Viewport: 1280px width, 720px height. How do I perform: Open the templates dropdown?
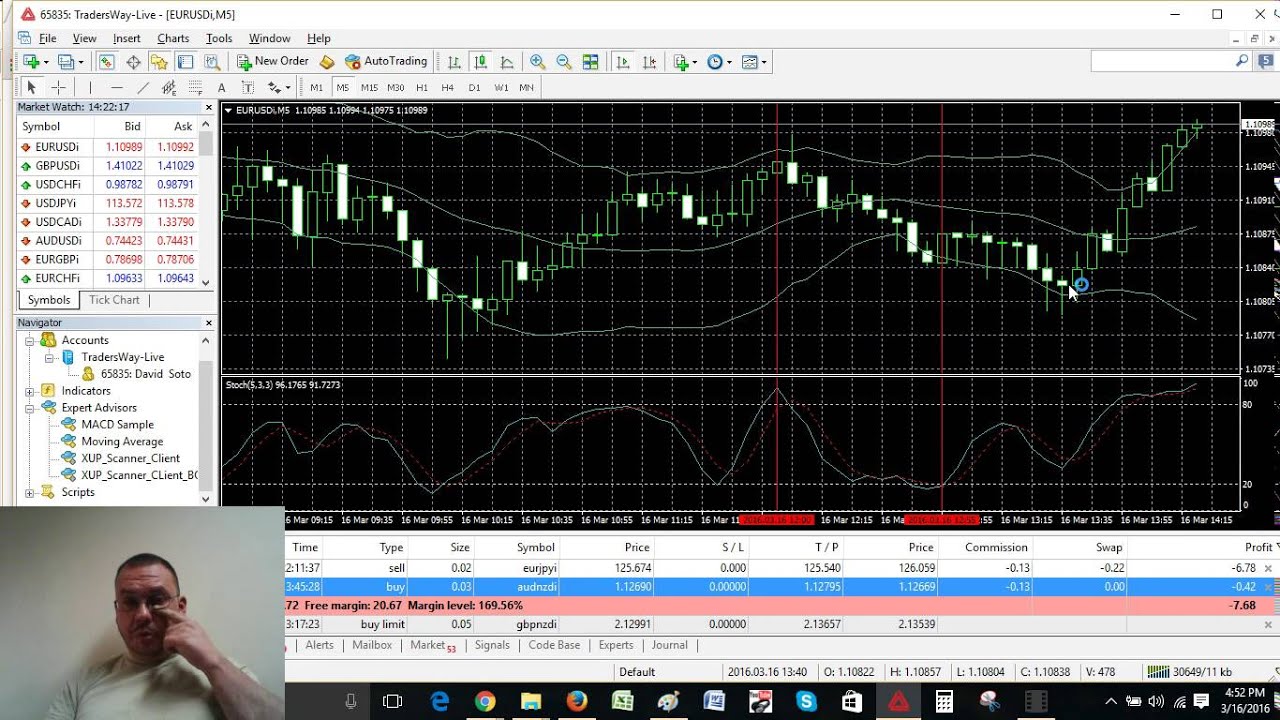pos(754,61)
